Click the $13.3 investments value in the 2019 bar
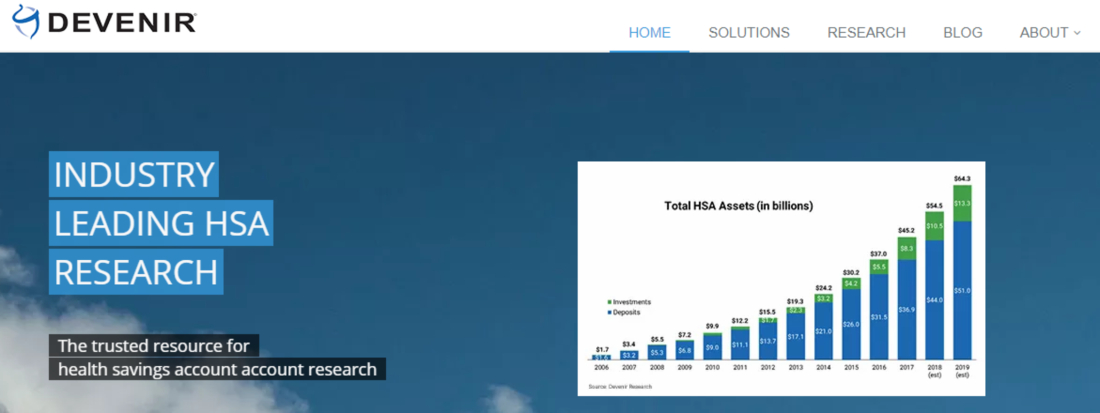 (962, 203)
